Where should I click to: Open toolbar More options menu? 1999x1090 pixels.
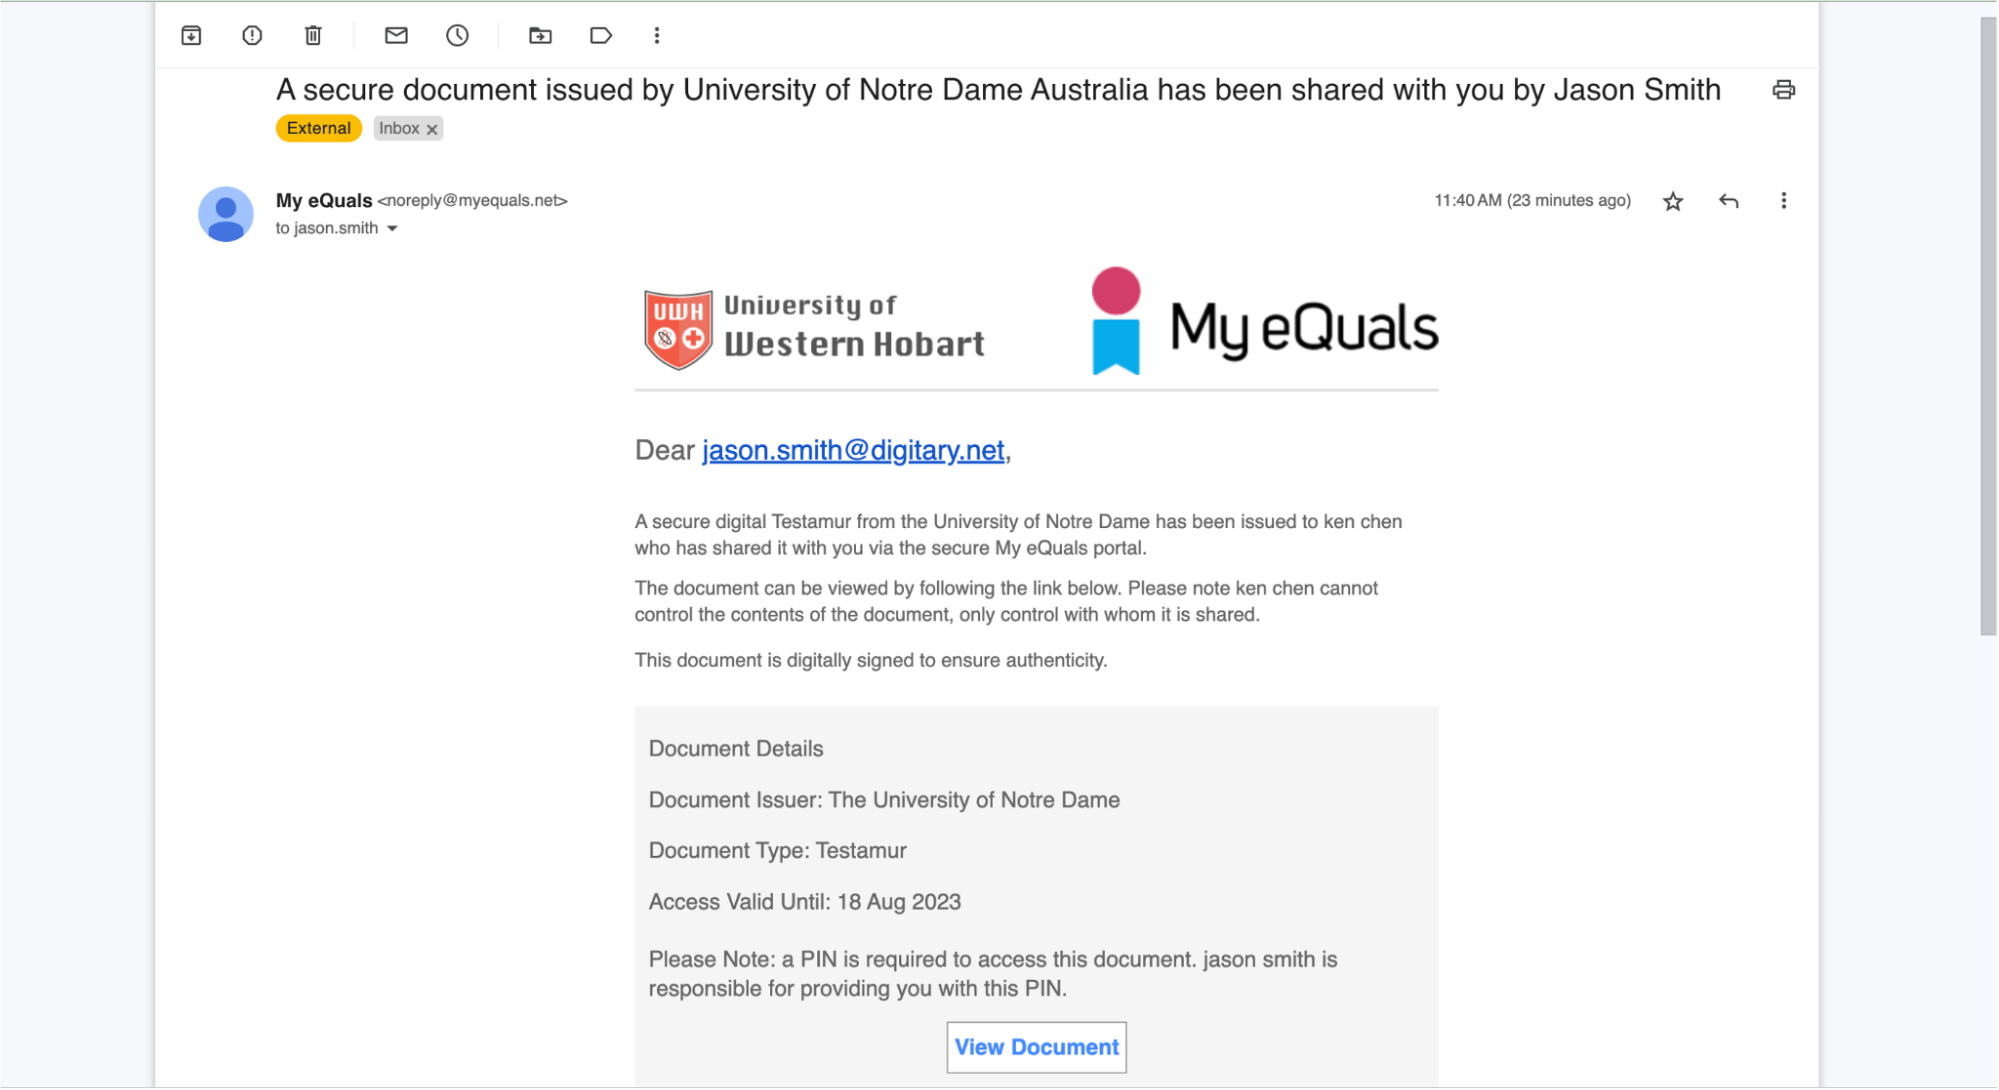657,36
